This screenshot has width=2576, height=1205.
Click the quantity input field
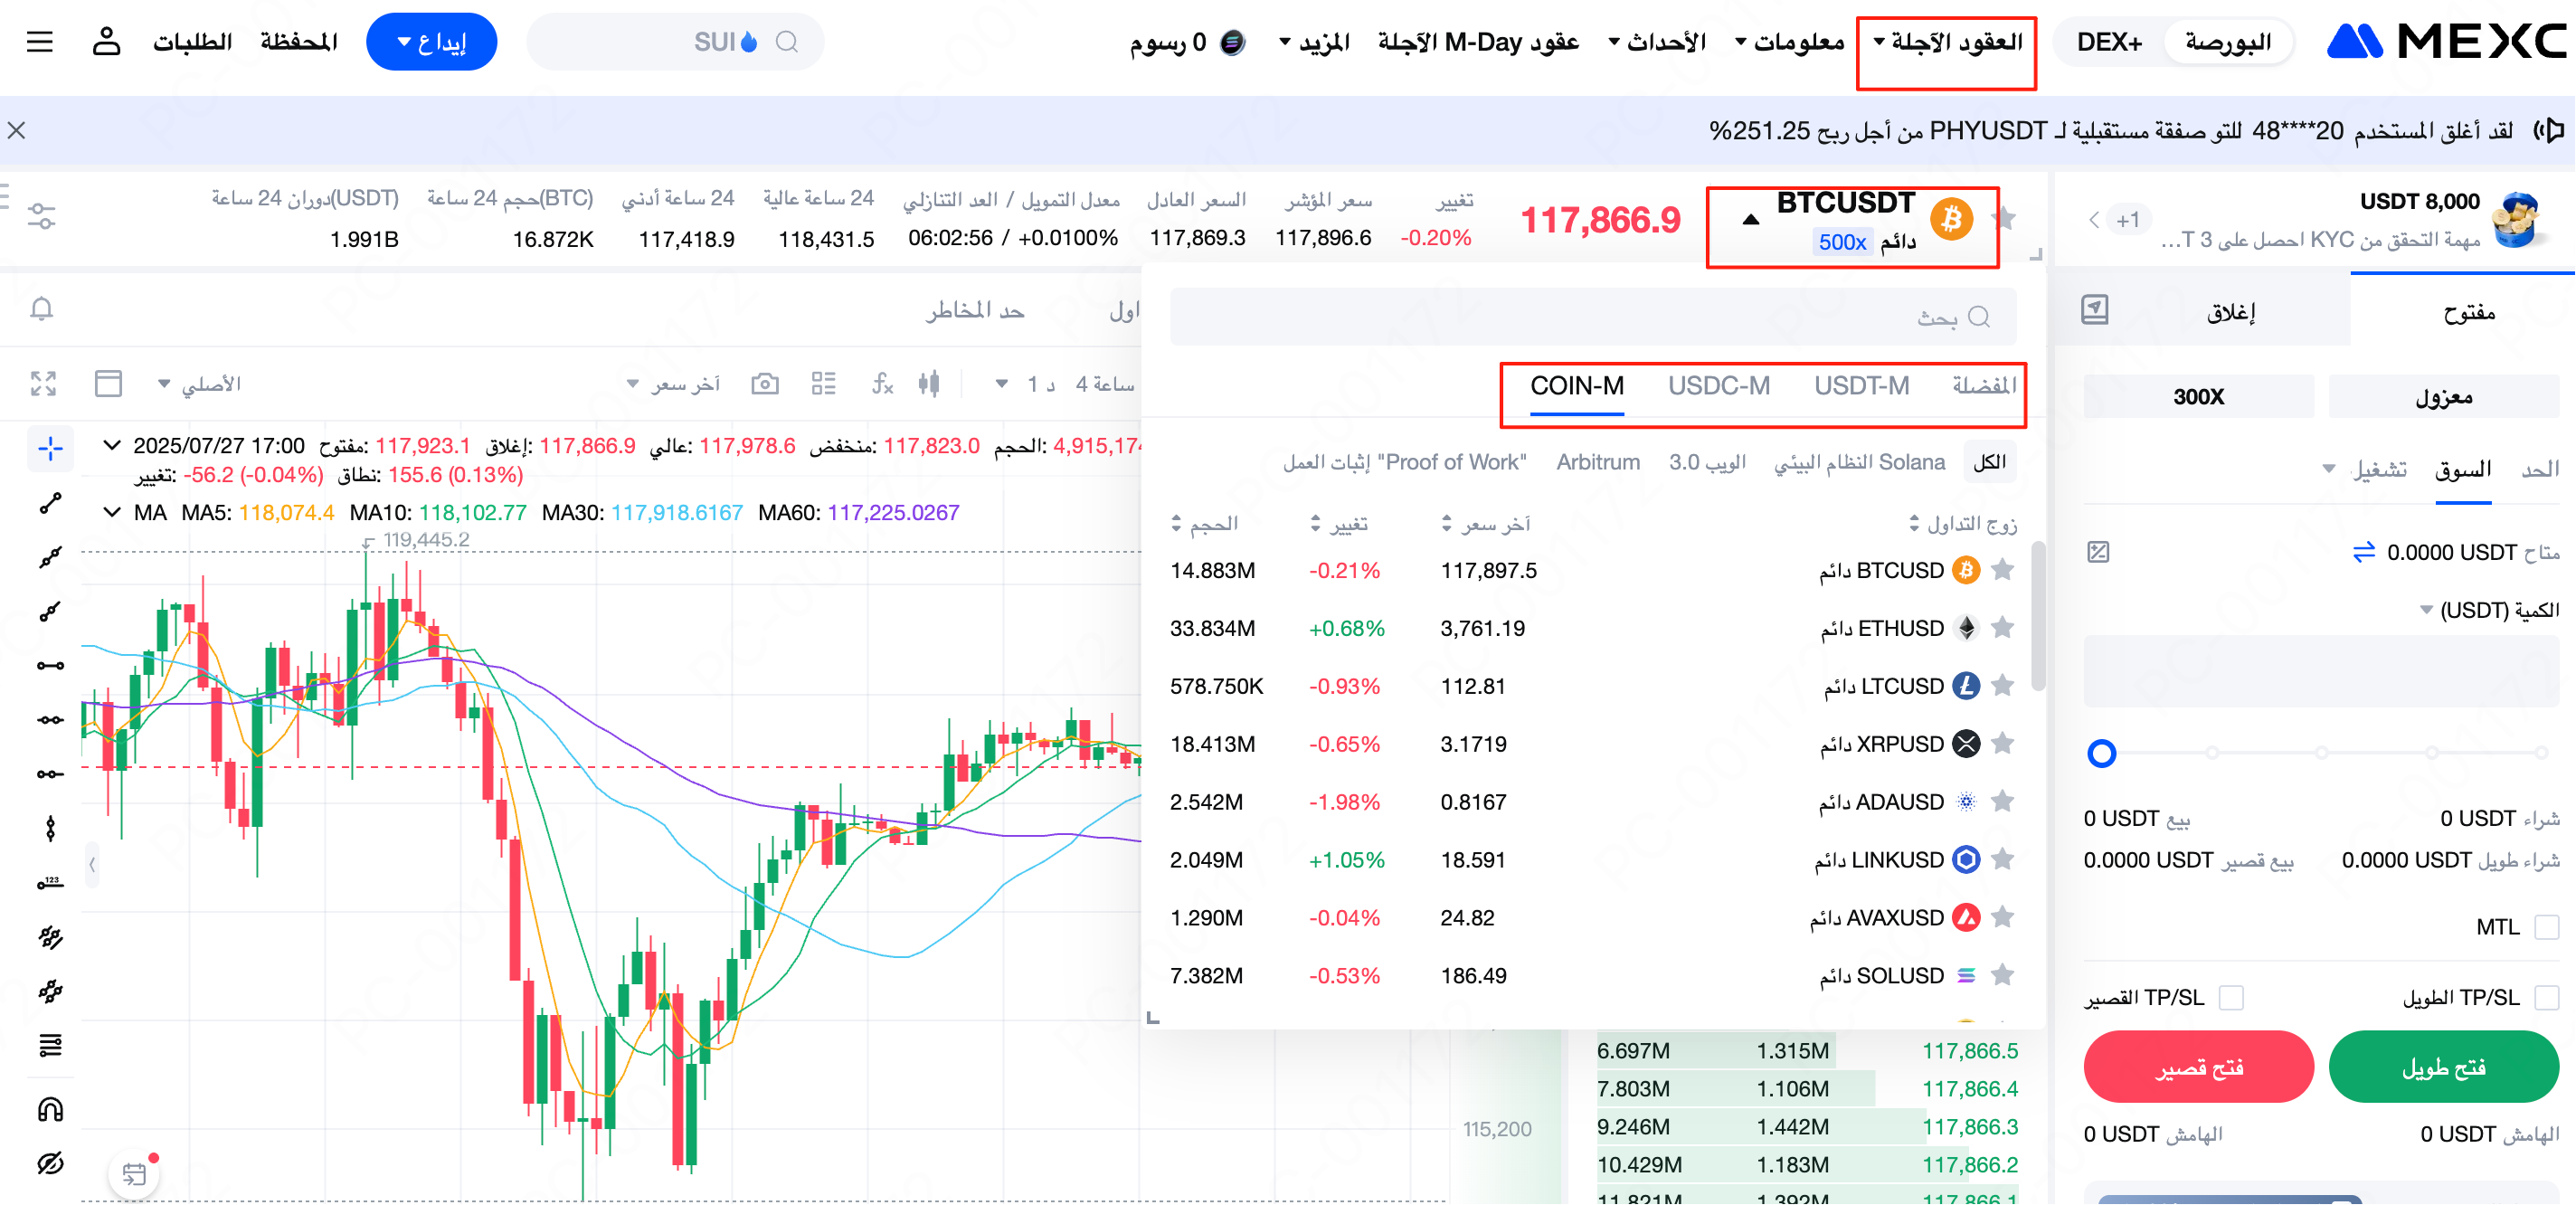[2321, 671]
